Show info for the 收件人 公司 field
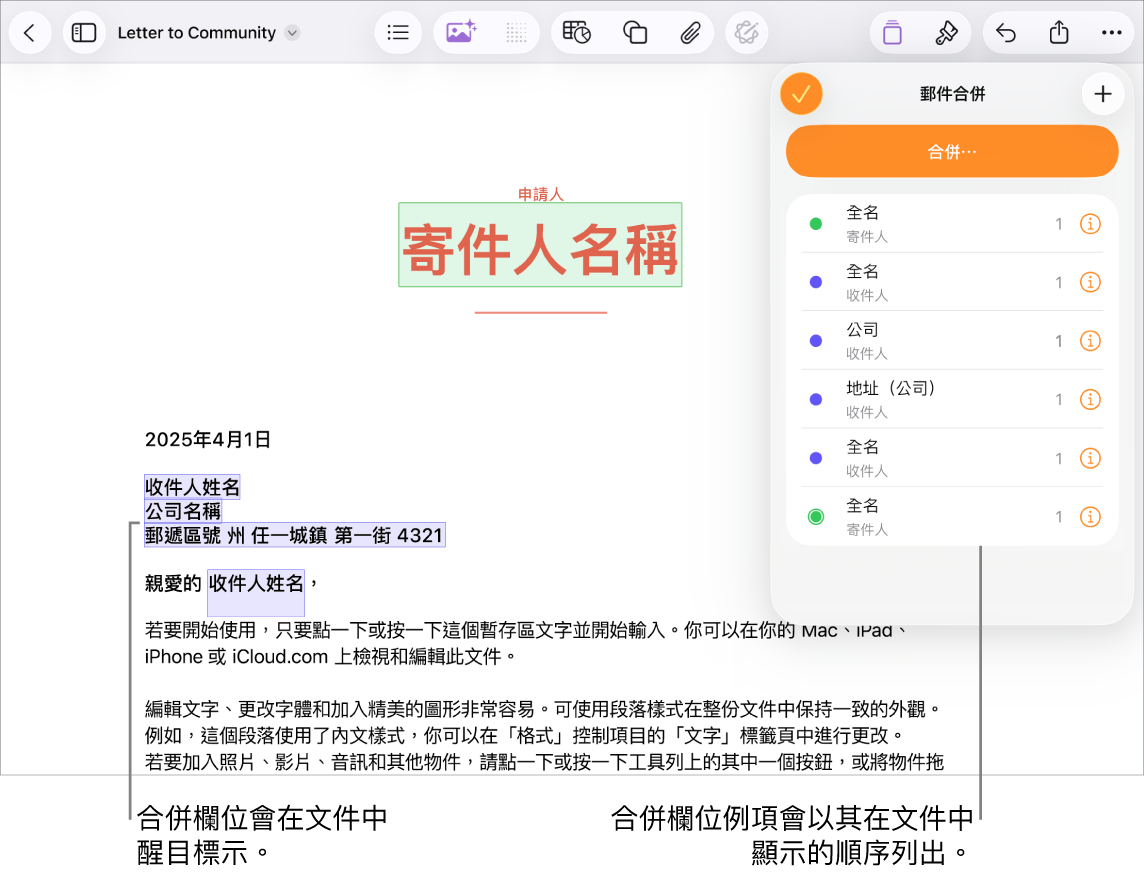 1090,340
